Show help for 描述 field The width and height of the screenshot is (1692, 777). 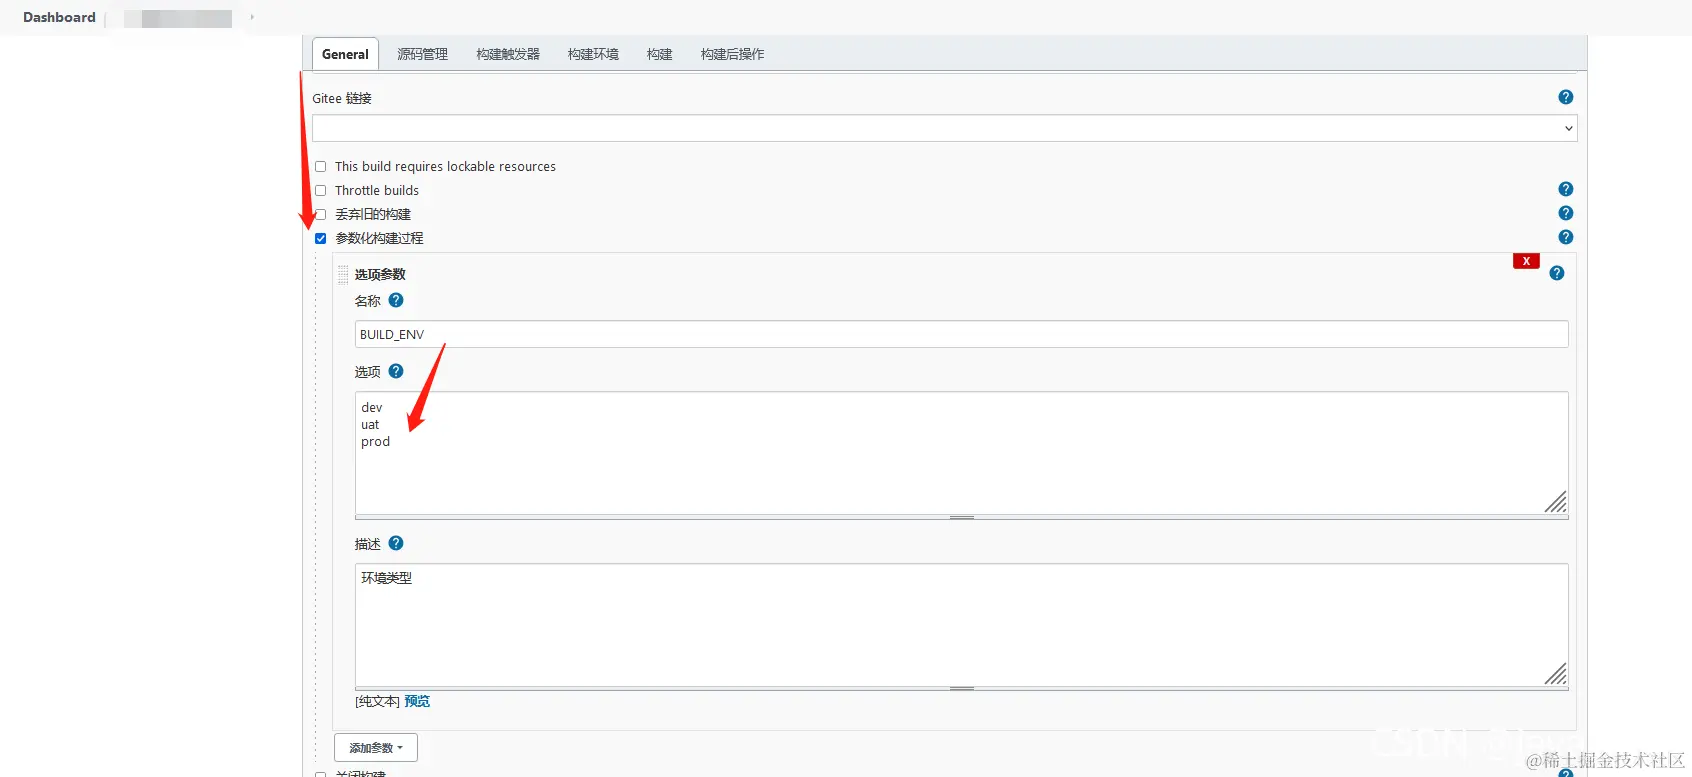click(x=396, y=543)
